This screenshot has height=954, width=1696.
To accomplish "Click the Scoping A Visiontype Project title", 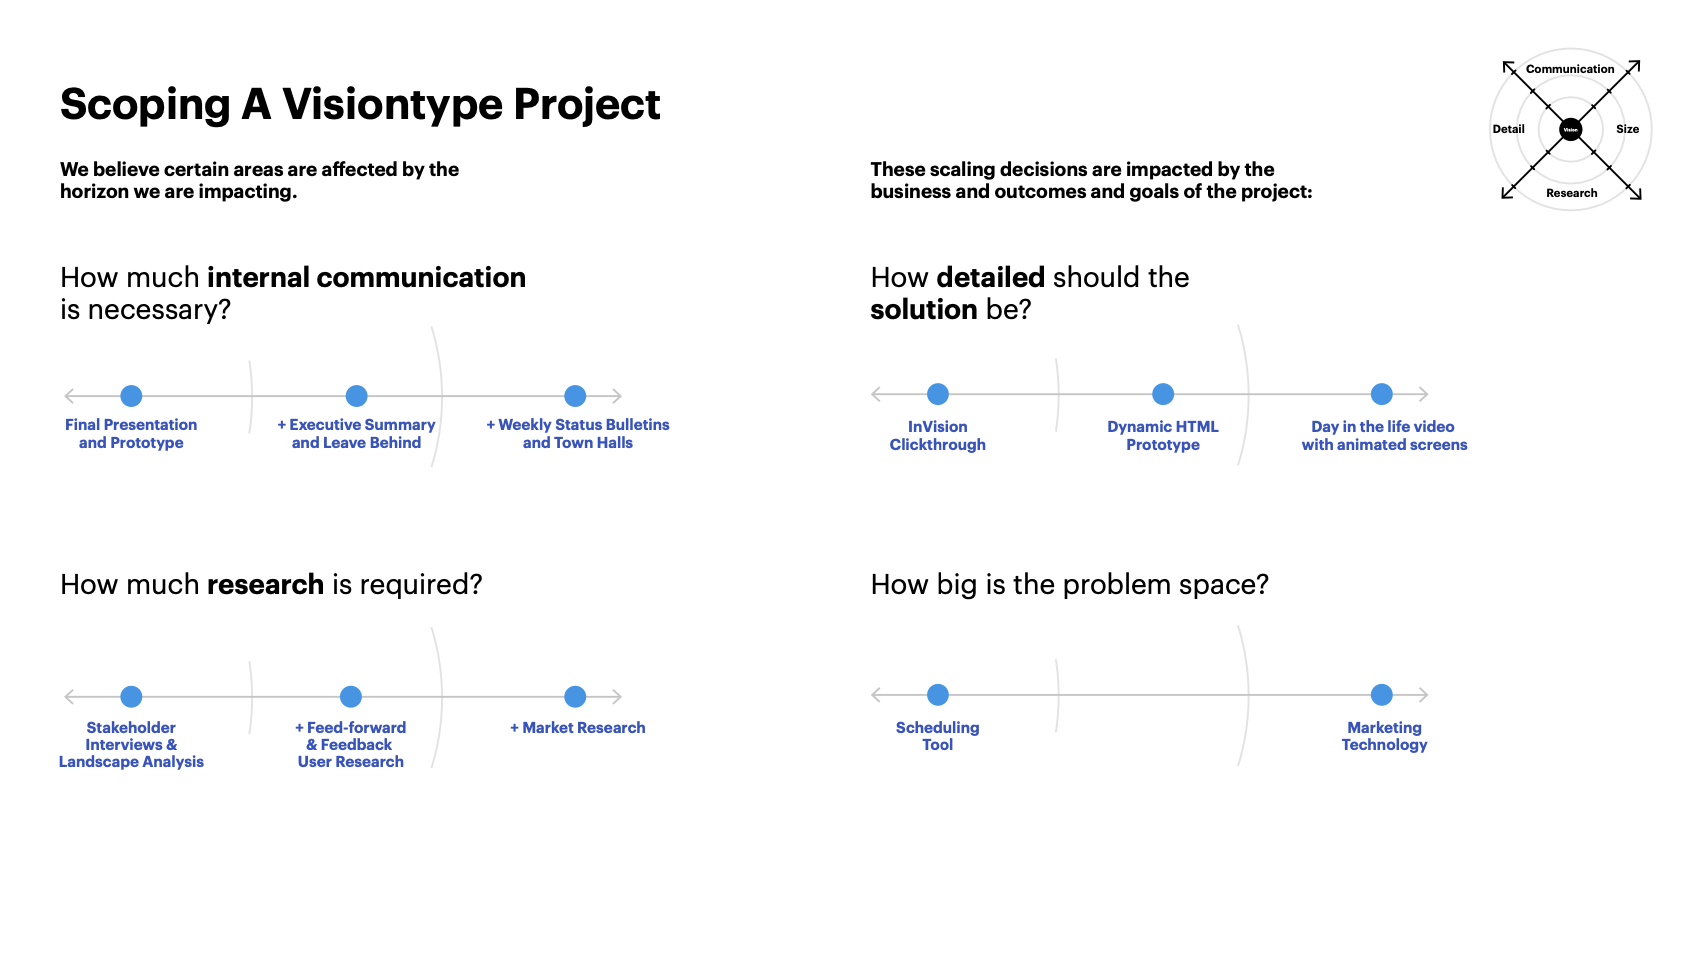I will click(x=360, y=104).
